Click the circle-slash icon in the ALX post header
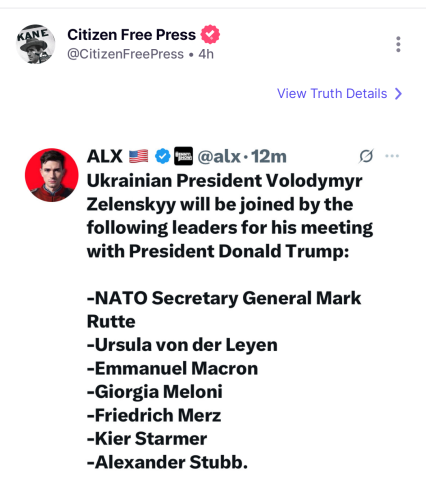This screenshot has height=500, width=426. [x=366, y=156]
